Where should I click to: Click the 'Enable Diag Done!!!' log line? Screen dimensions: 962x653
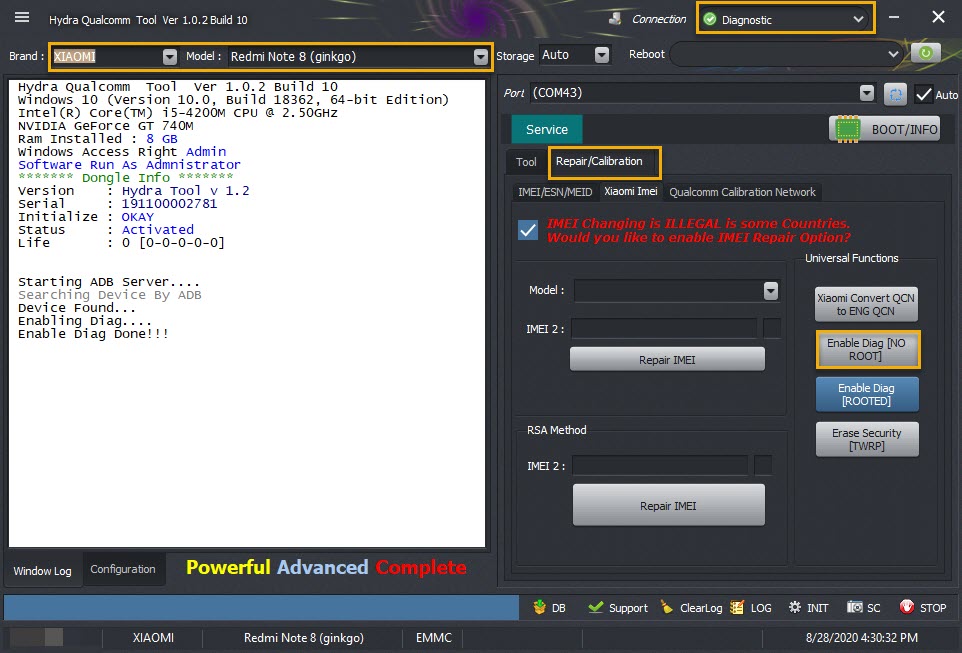[x=93, y=334]
